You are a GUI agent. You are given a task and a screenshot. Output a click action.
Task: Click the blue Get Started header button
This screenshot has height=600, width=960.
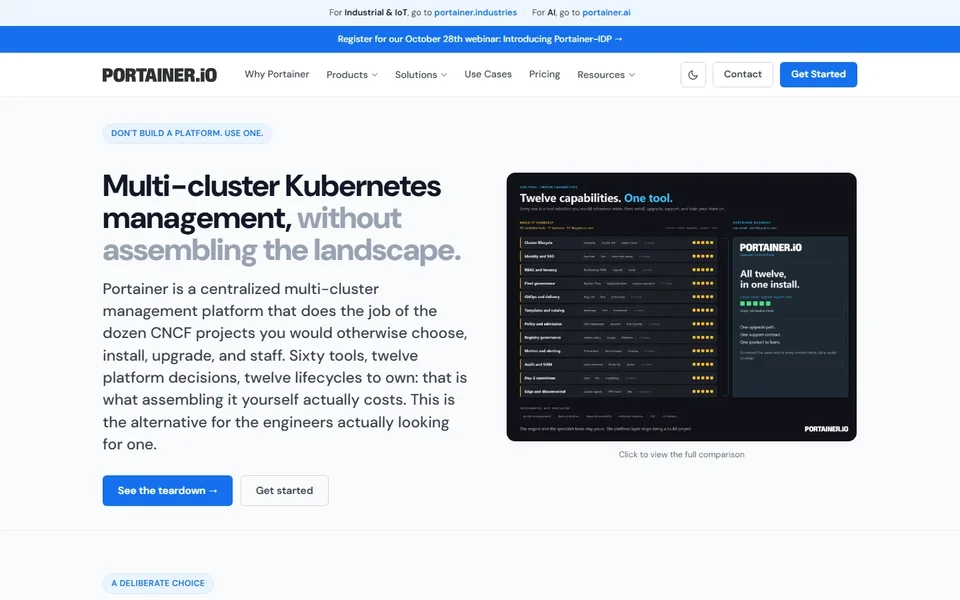click(x=818, y=74)
